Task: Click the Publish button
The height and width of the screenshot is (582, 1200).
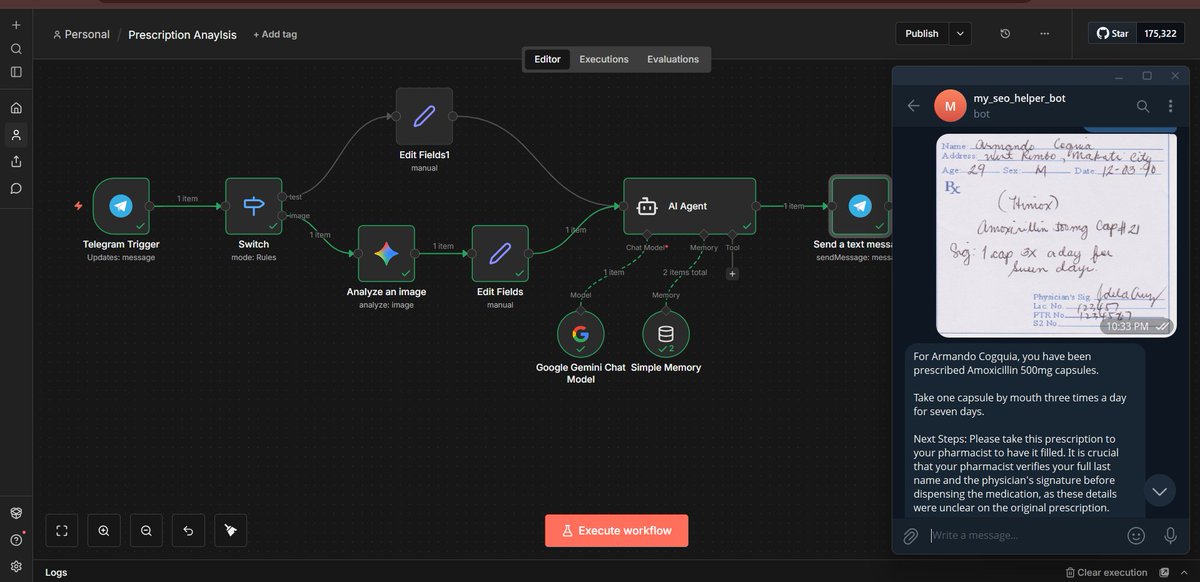Action: tap(922, 33)
